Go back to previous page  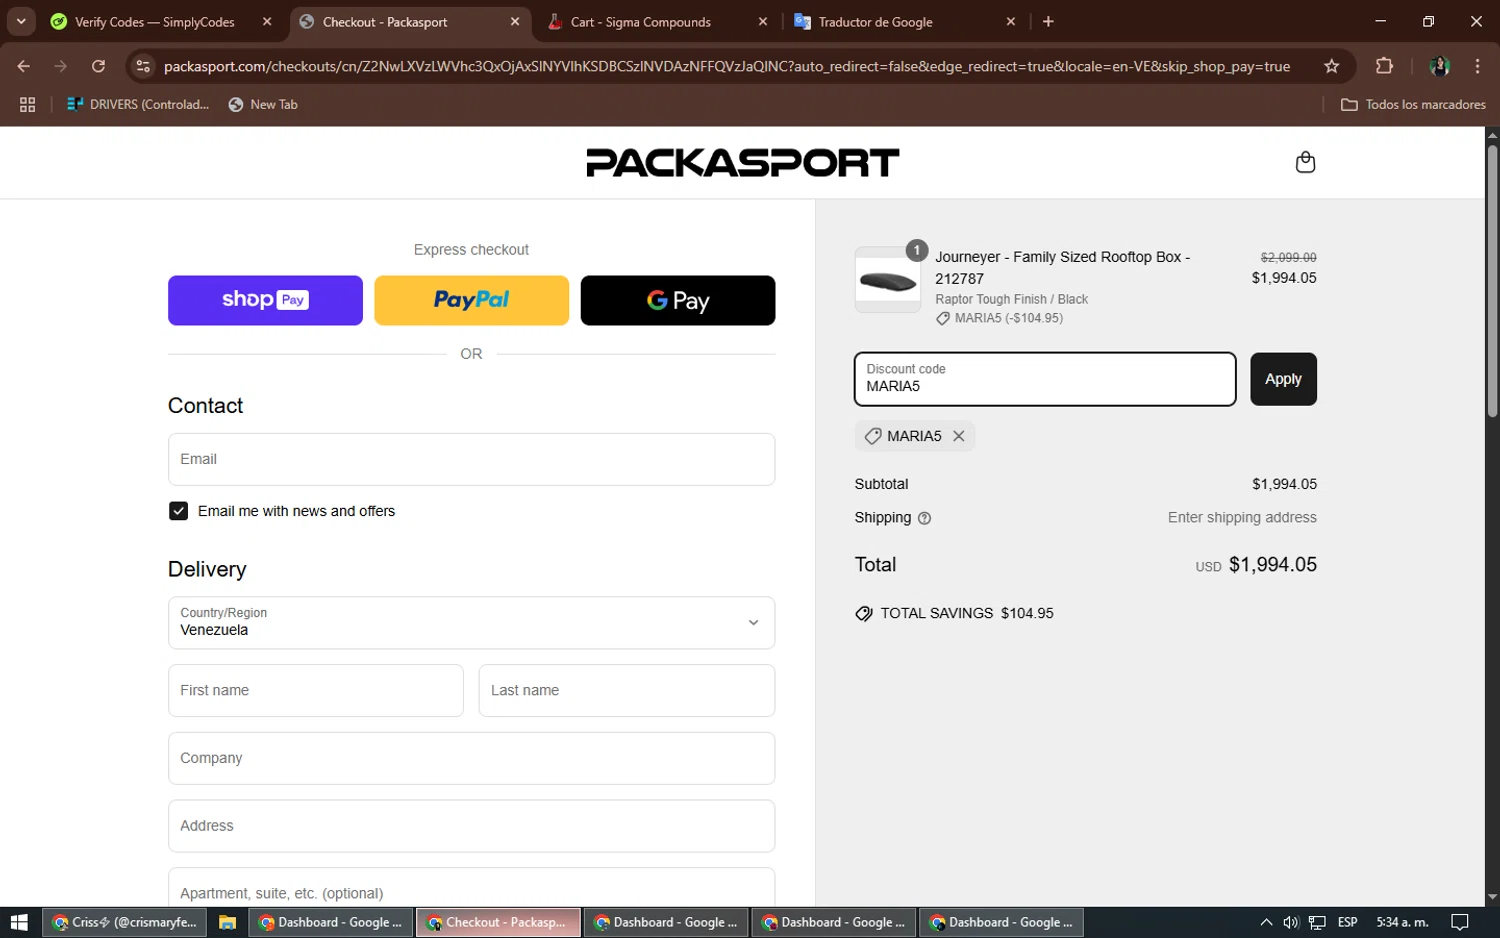click(24, 66)
